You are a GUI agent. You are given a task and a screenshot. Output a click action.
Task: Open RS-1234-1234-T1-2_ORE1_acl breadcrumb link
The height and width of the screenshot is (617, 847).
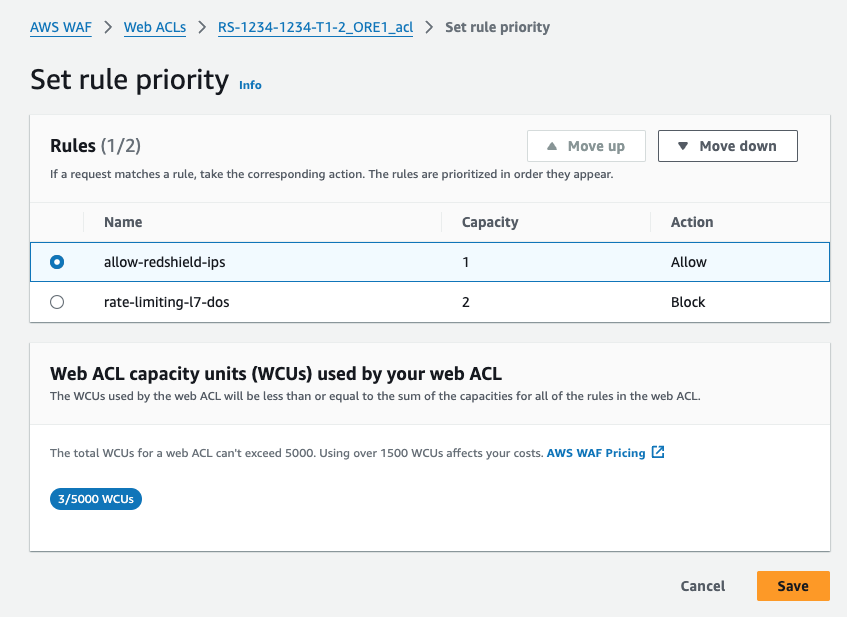[315, 27]
